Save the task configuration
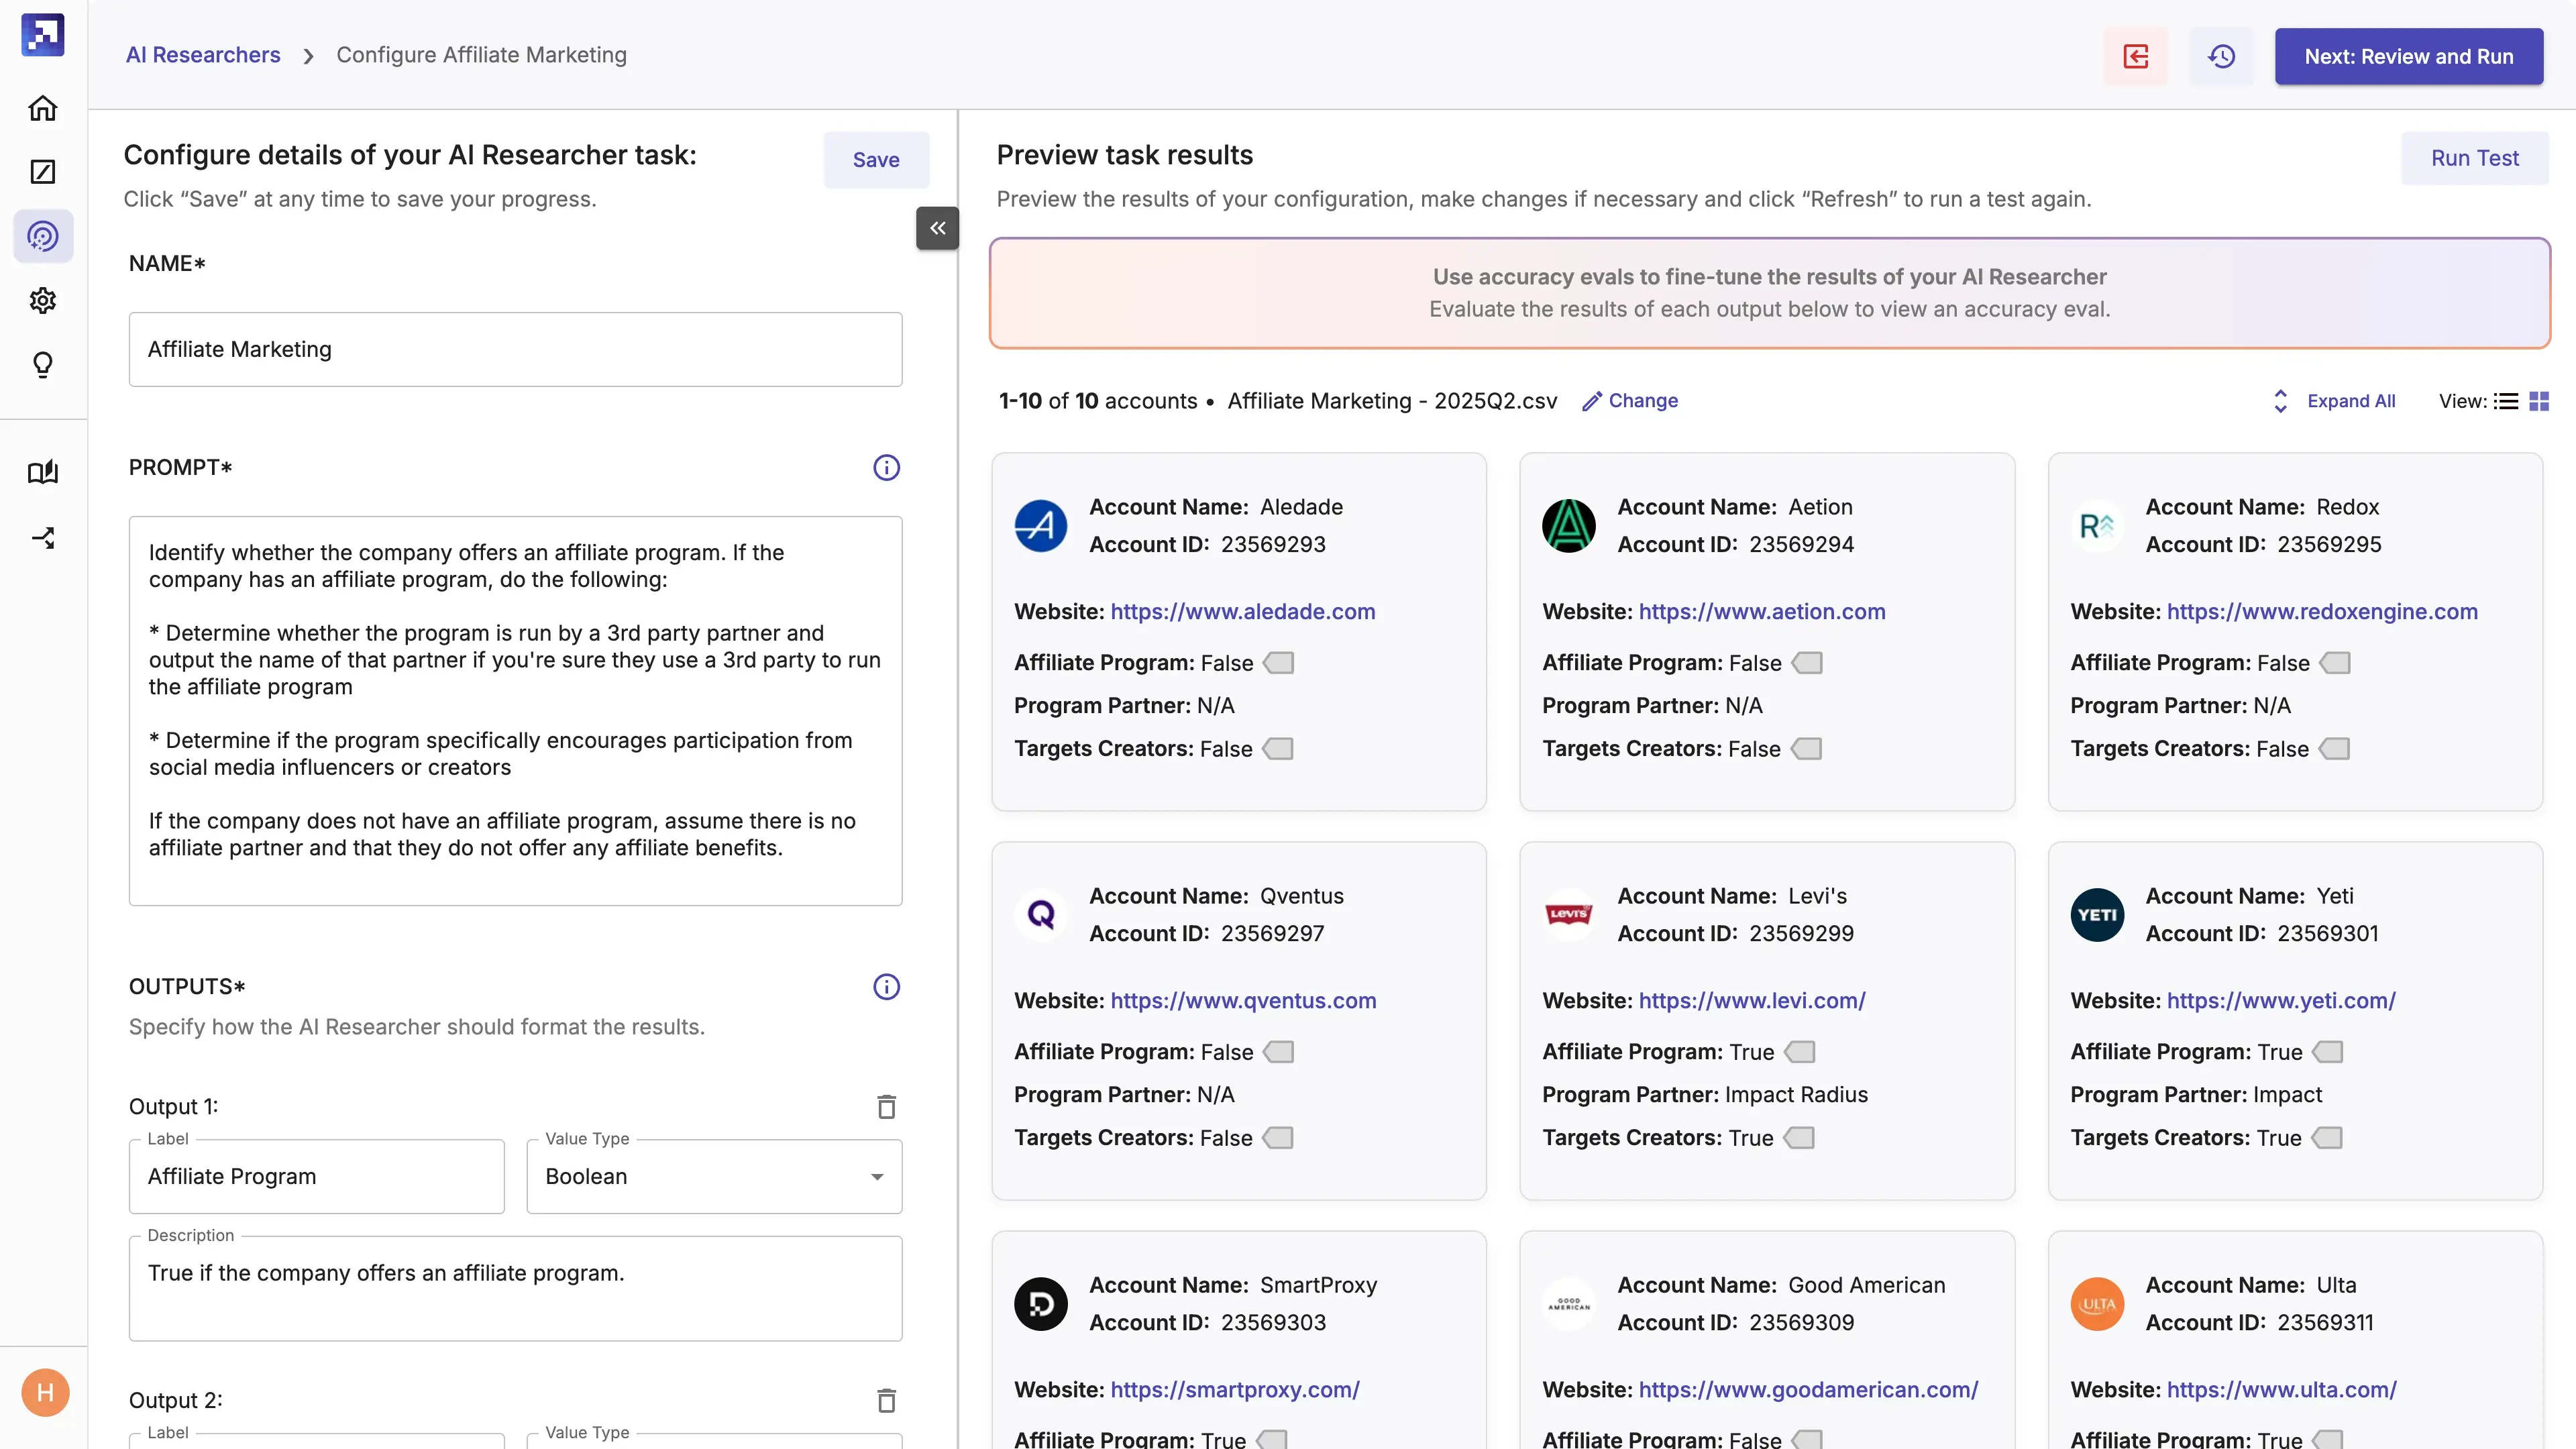 pyautogui.click(x=876, y=160)
